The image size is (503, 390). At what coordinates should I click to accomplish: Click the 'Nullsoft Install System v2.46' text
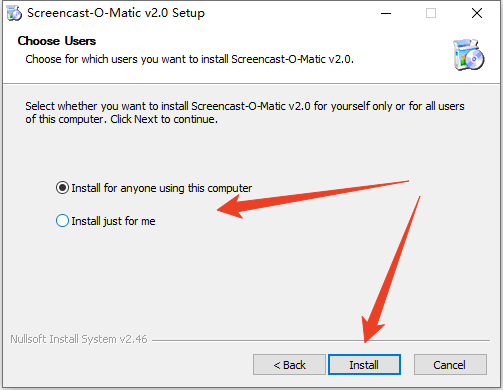tap(79, 339)
